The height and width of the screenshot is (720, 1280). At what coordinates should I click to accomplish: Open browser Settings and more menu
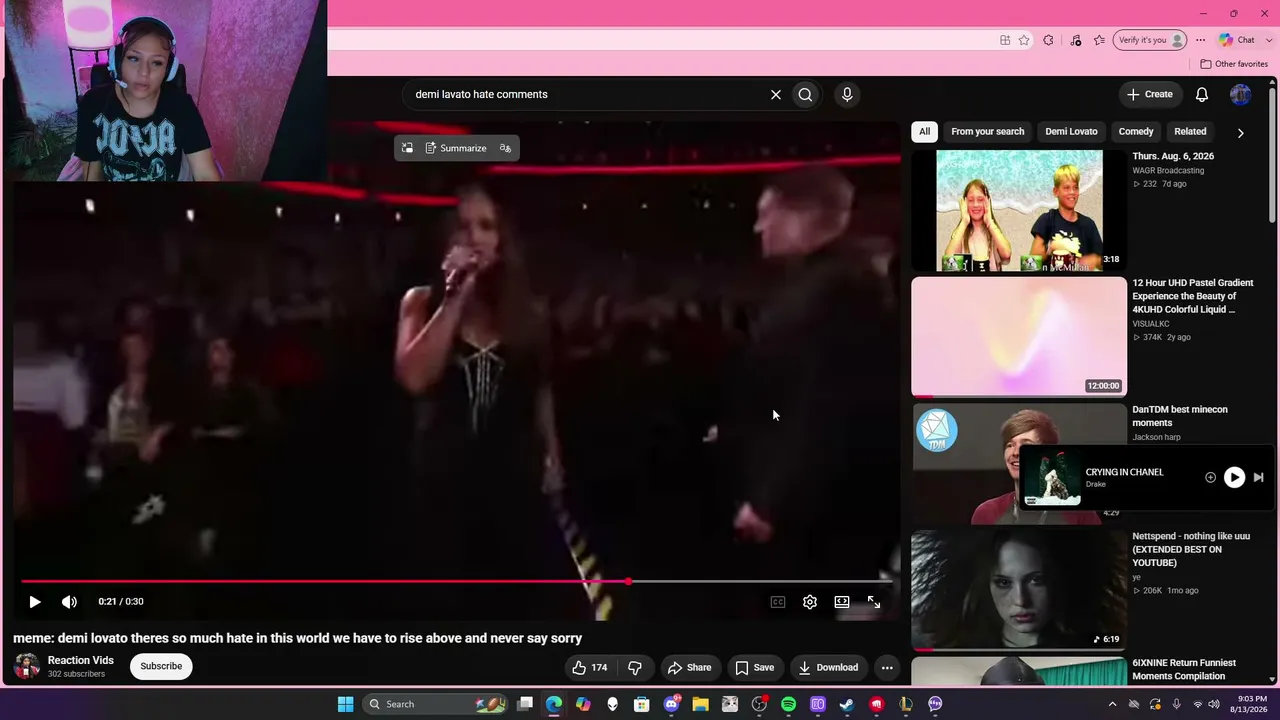(1200, 40)
